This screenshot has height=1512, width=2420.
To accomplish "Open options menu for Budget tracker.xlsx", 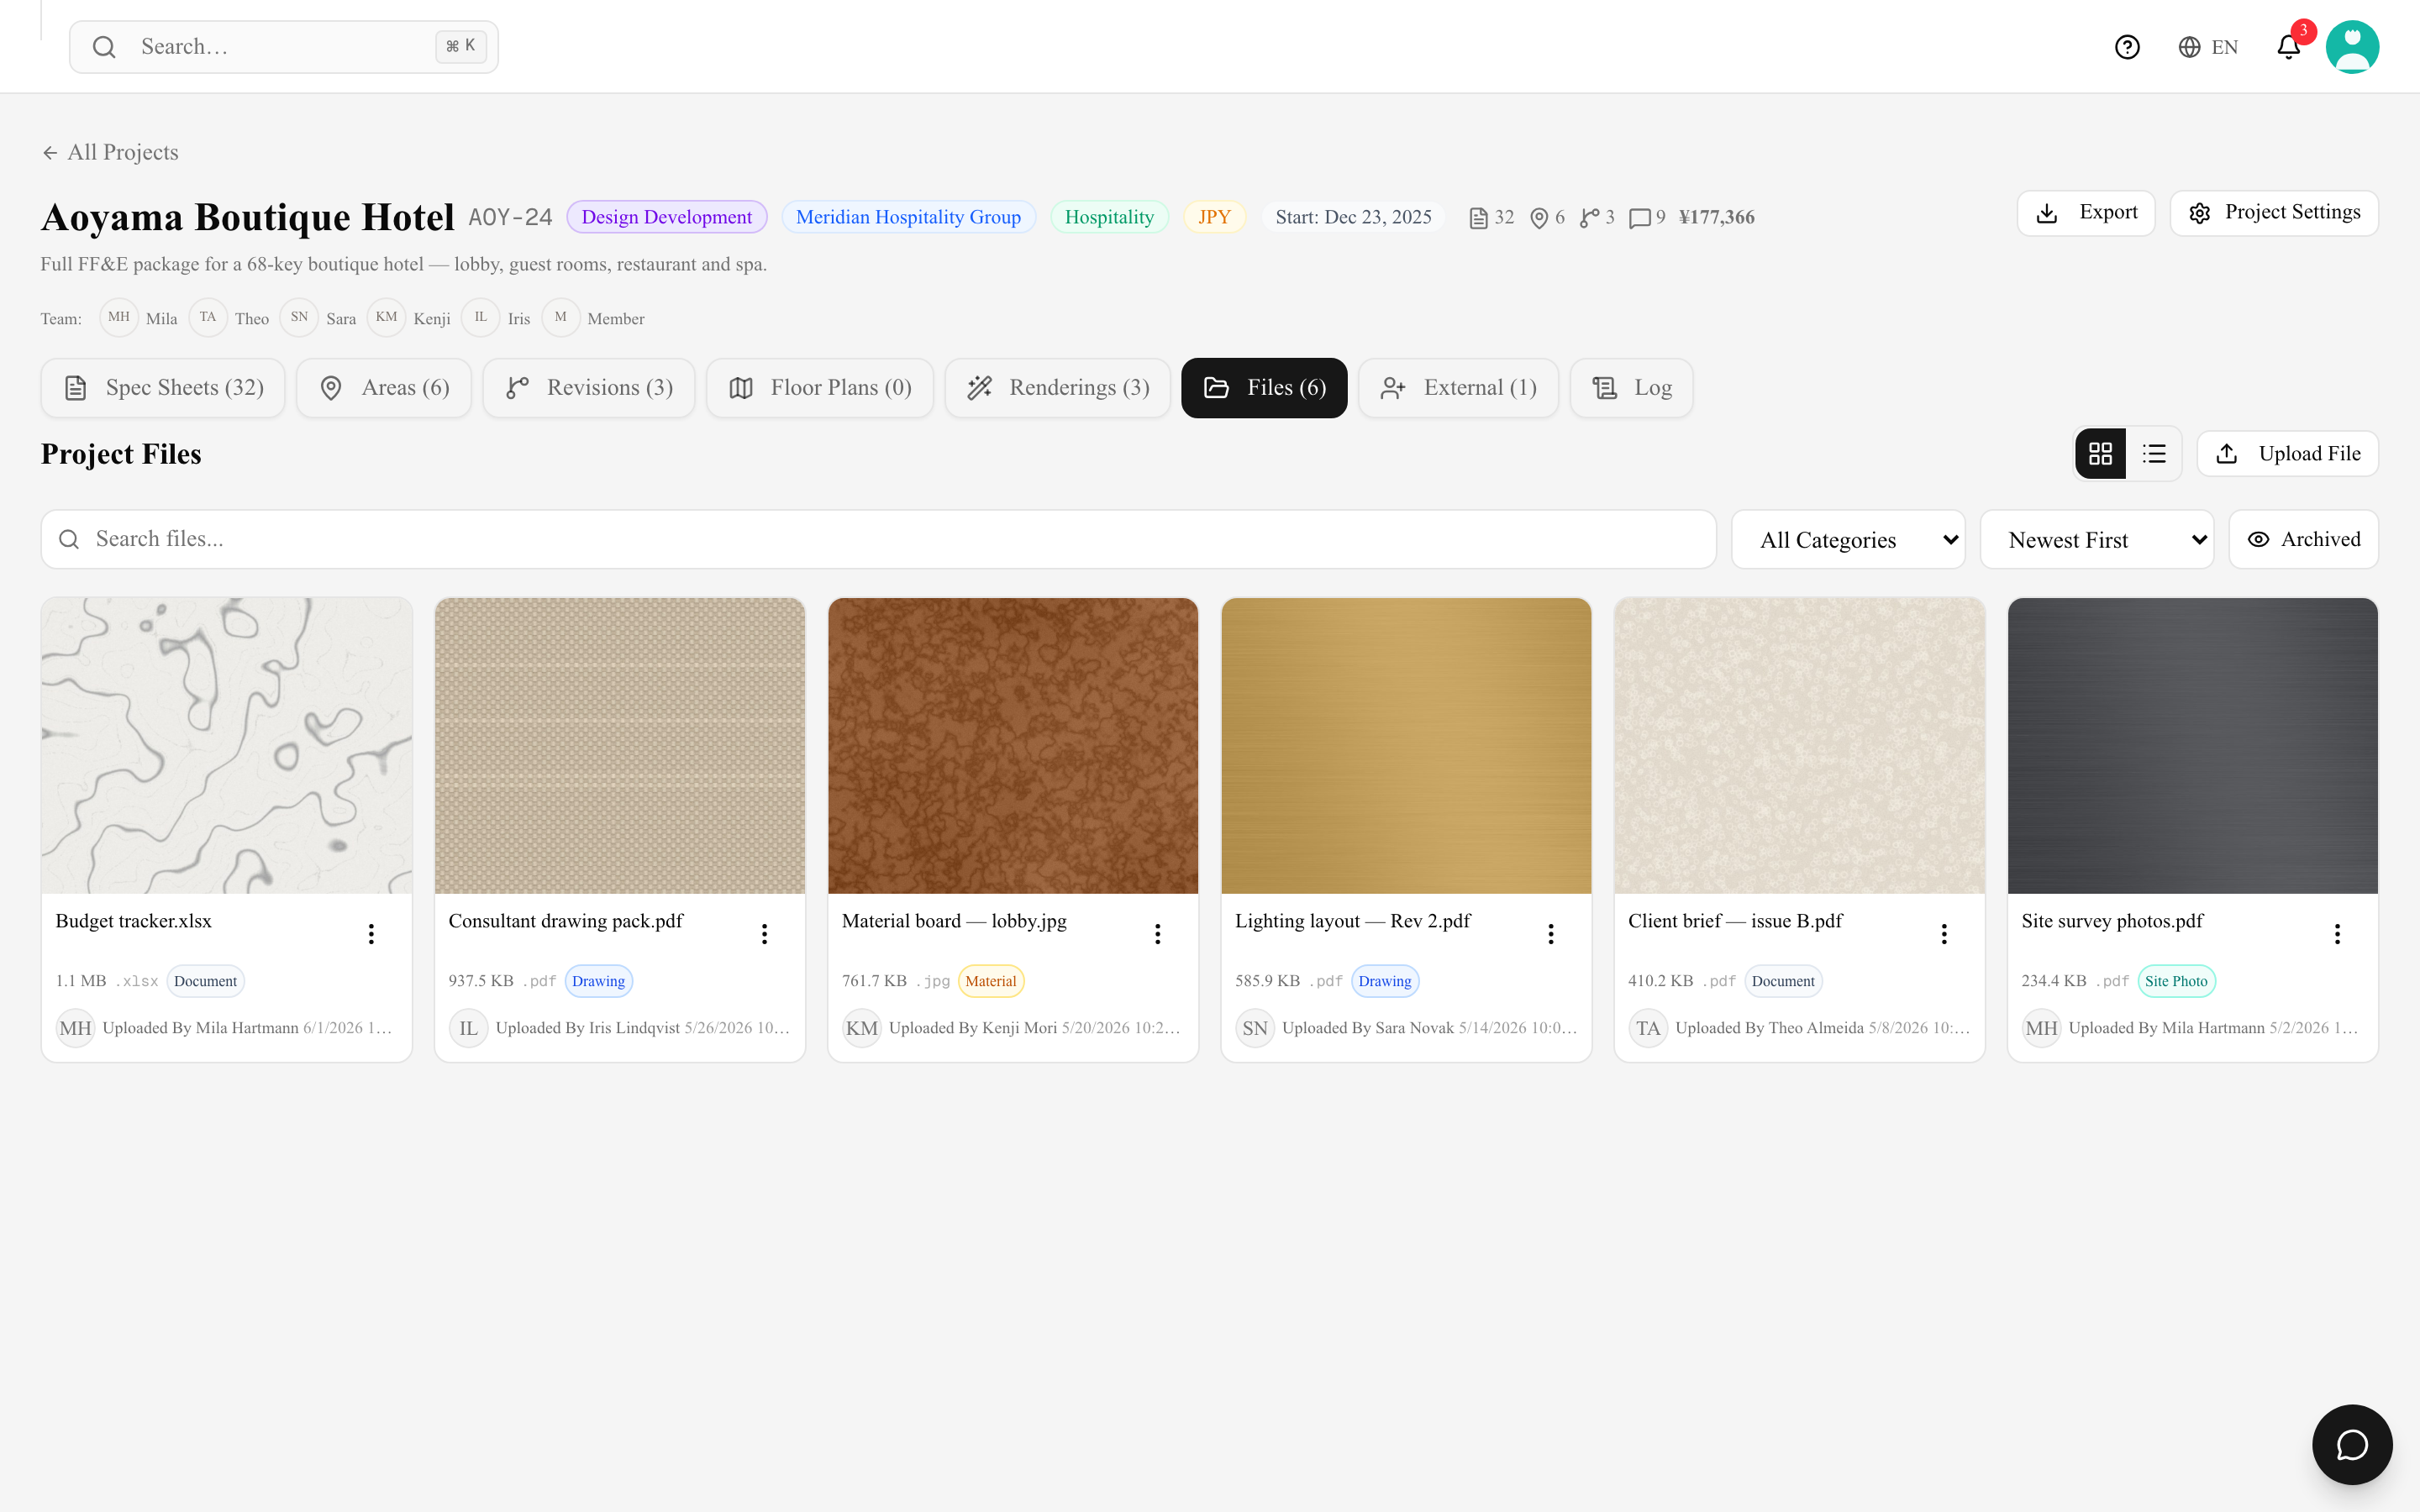I will point(371,933).
